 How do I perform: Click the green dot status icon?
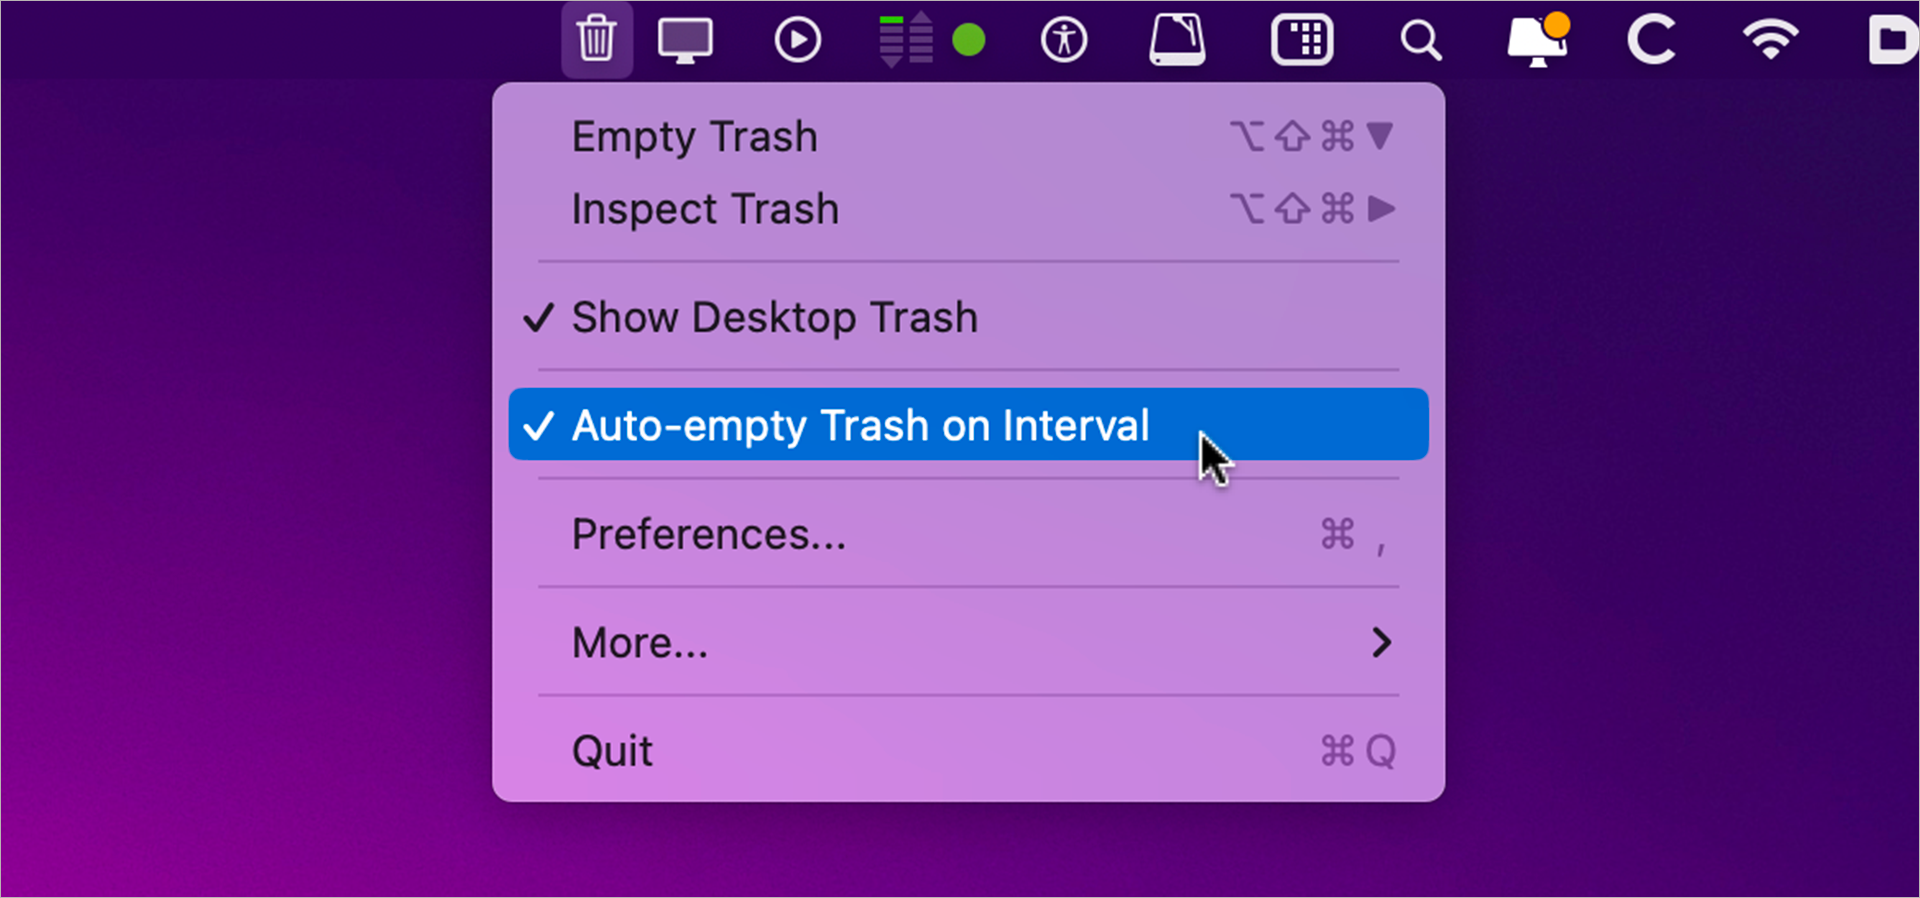(x=968, y=40)
